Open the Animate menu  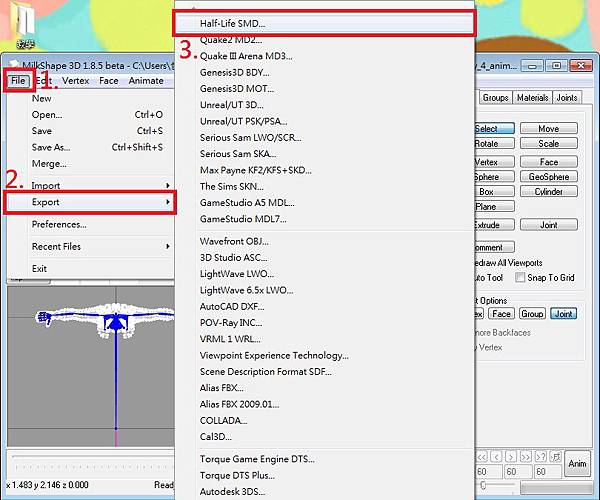(x=146, y=81)
